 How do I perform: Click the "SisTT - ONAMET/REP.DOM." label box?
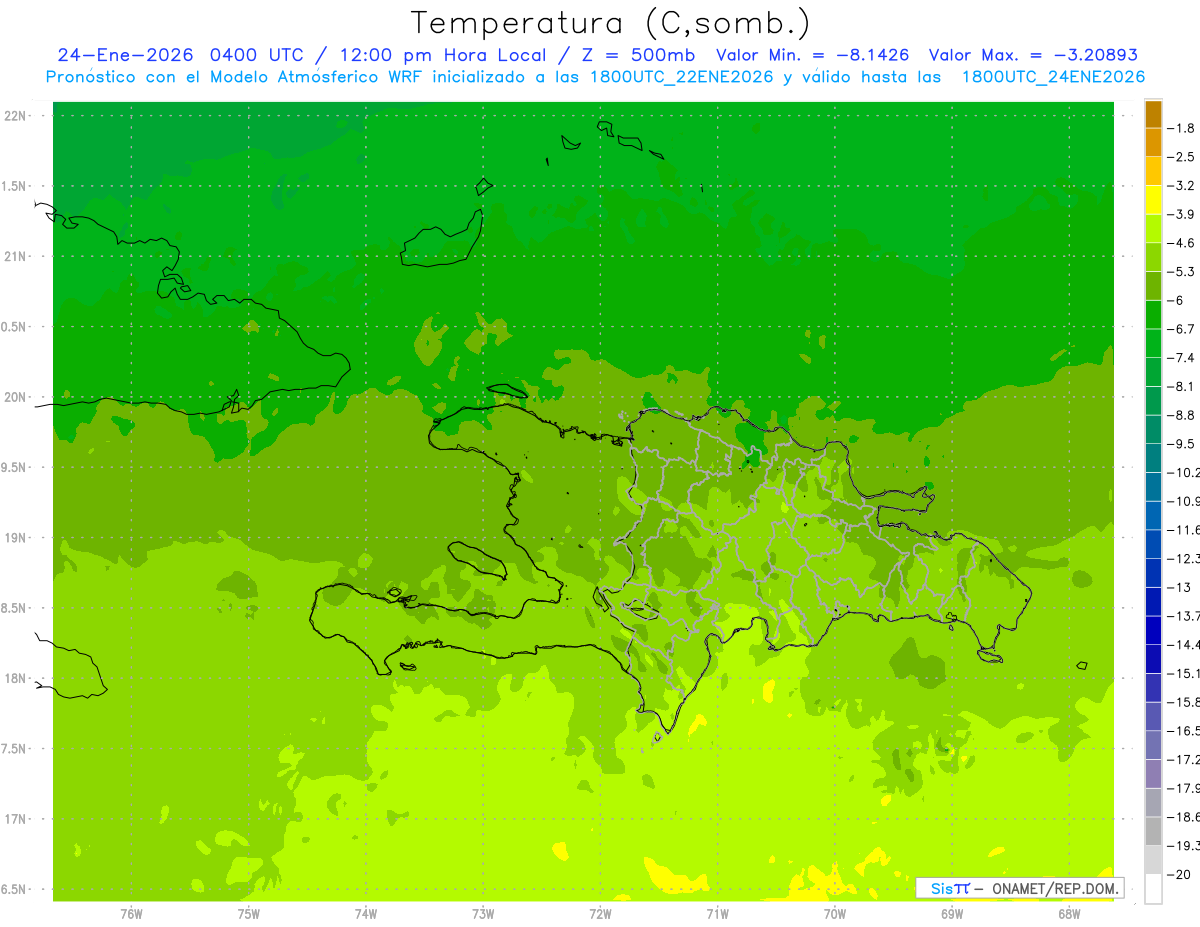pyautogui.click(x=1019, y=888)
